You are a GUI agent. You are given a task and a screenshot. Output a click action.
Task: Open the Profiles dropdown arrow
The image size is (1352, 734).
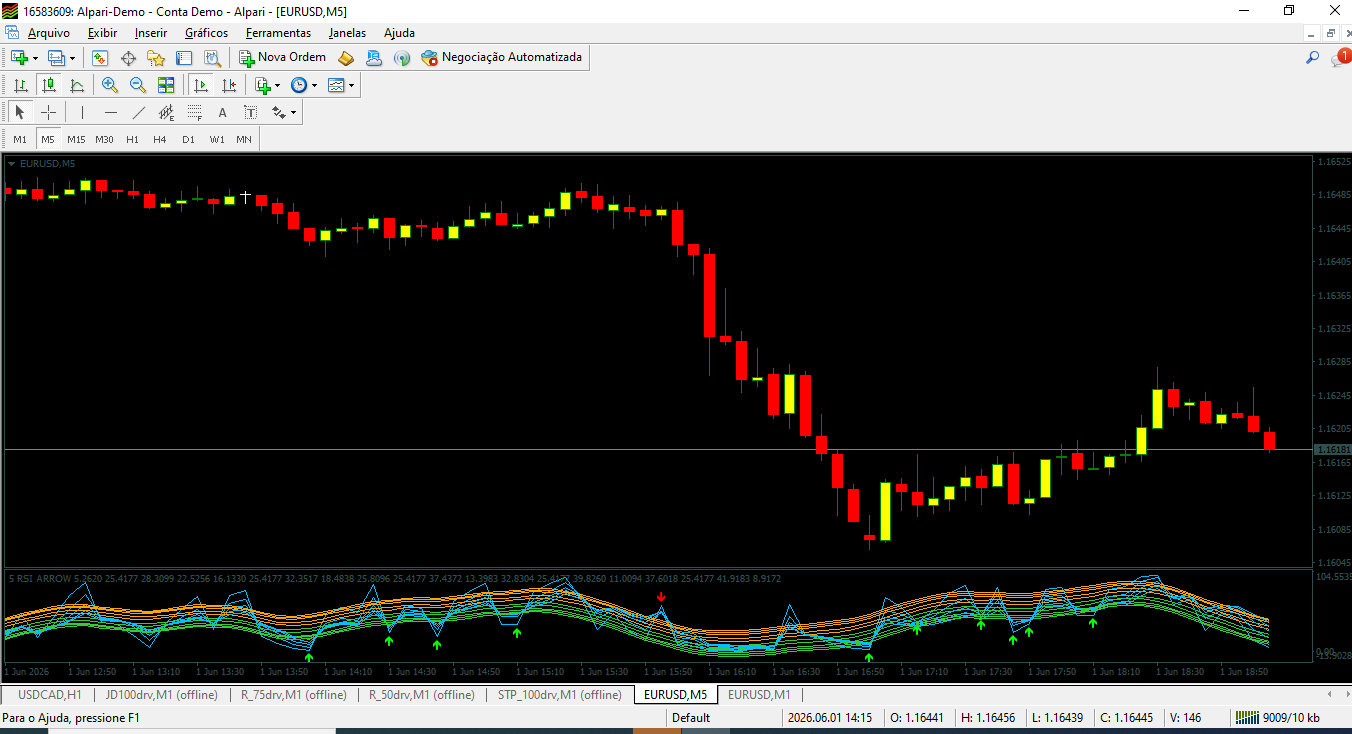[72, 58]
